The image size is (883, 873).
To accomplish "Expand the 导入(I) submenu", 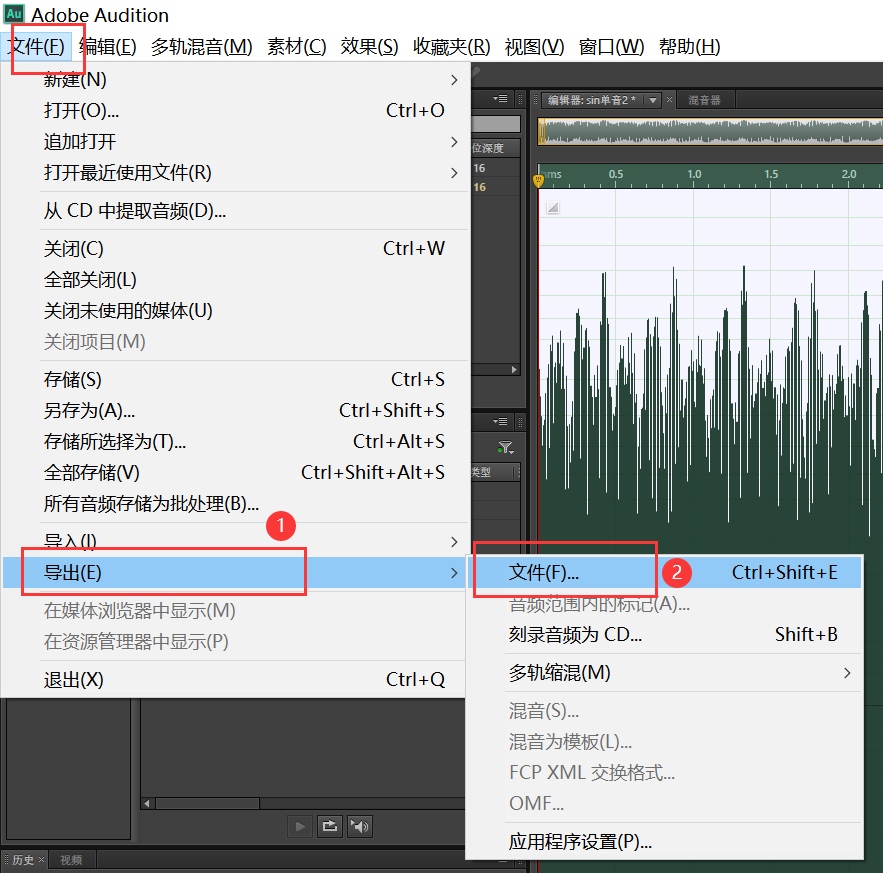I will click(x=235, y=542).
